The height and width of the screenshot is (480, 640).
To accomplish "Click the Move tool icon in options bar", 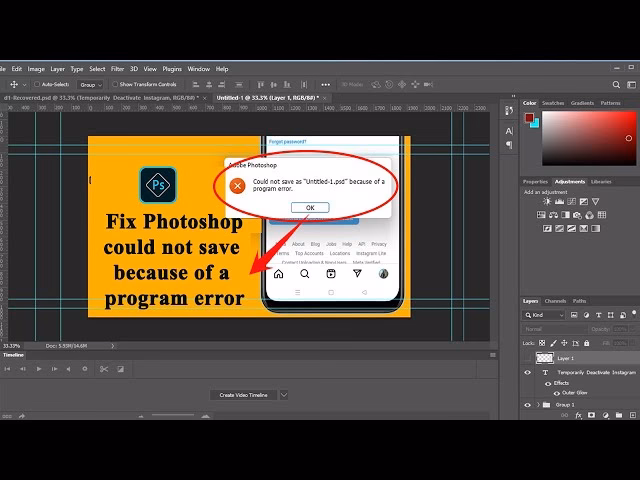I will [14, 84].
